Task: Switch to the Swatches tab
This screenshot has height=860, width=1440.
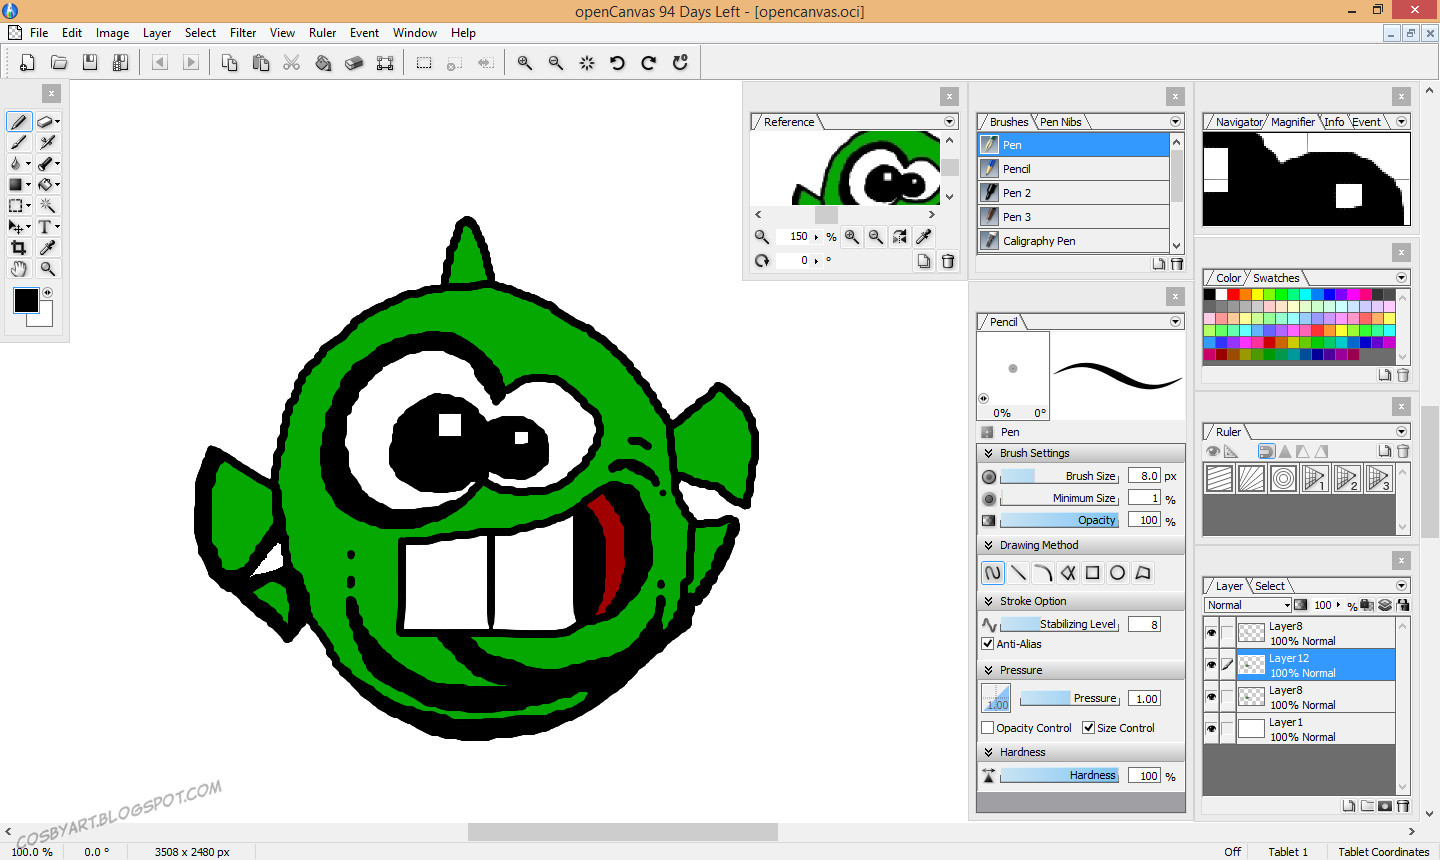Action: 1276,278
